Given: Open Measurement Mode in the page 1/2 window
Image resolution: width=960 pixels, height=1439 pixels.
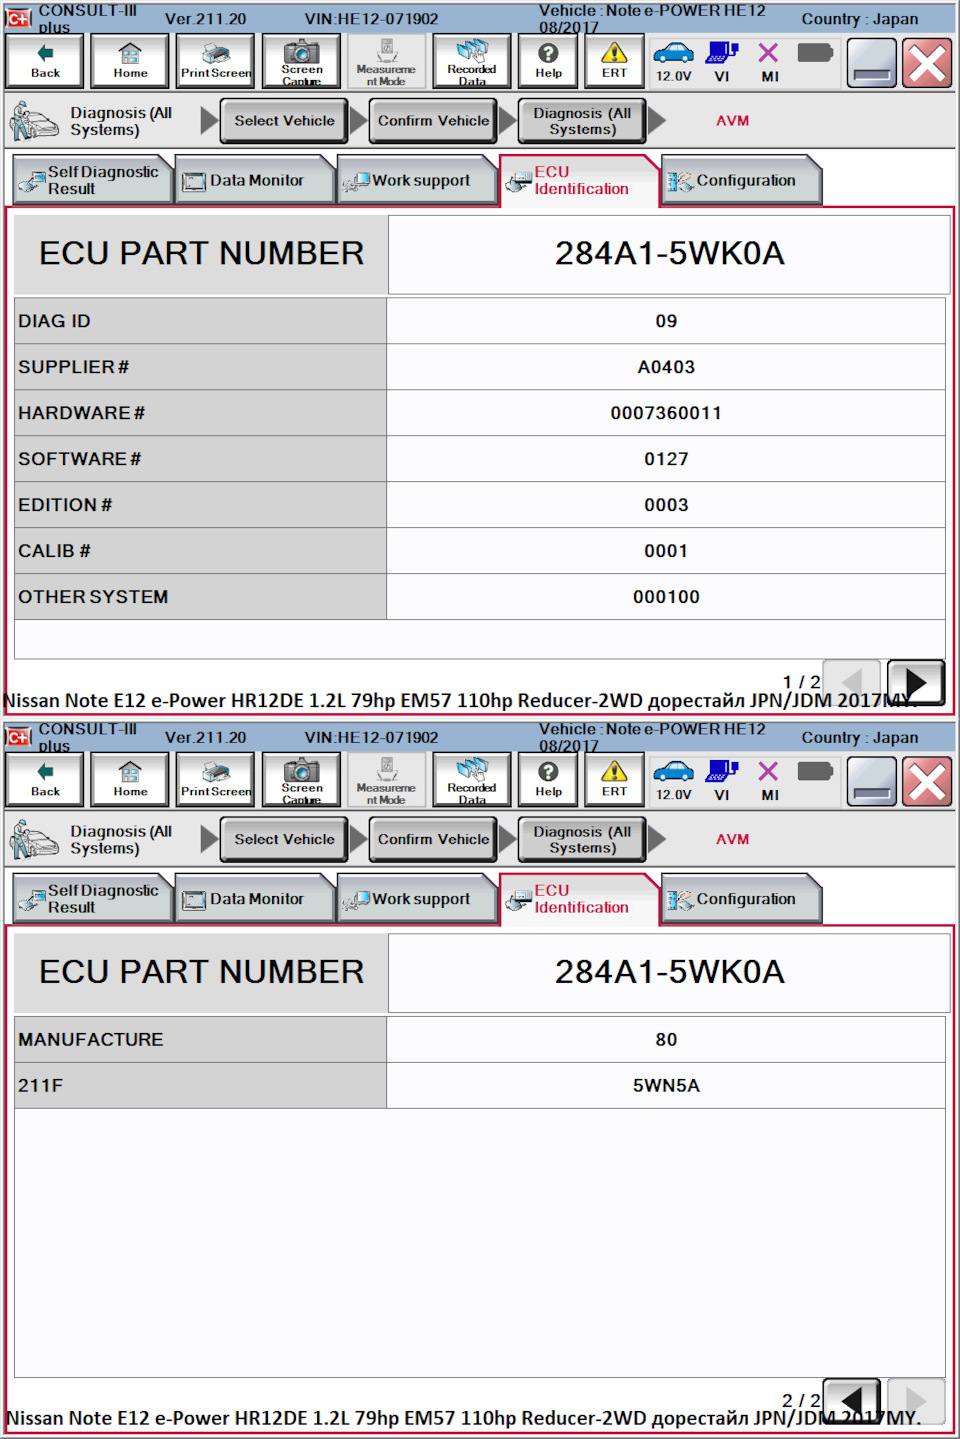Looking at the screenshot, I should pos(386,61).
